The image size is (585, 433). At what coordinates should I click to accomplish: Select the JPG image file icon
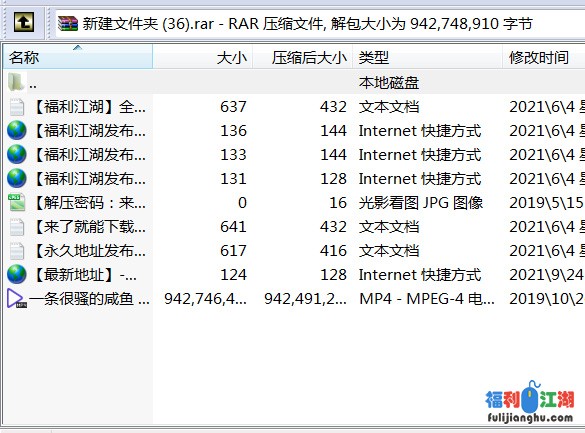pyautogui.click(x=17, y=202)
